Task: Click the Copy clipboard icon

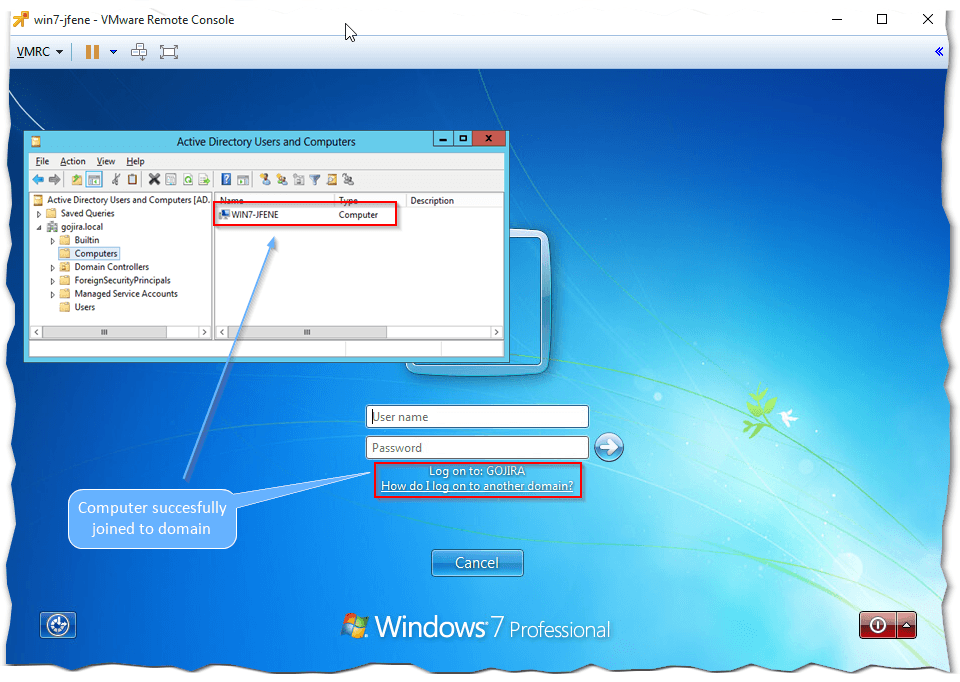Action: click(x=132, y=179)
